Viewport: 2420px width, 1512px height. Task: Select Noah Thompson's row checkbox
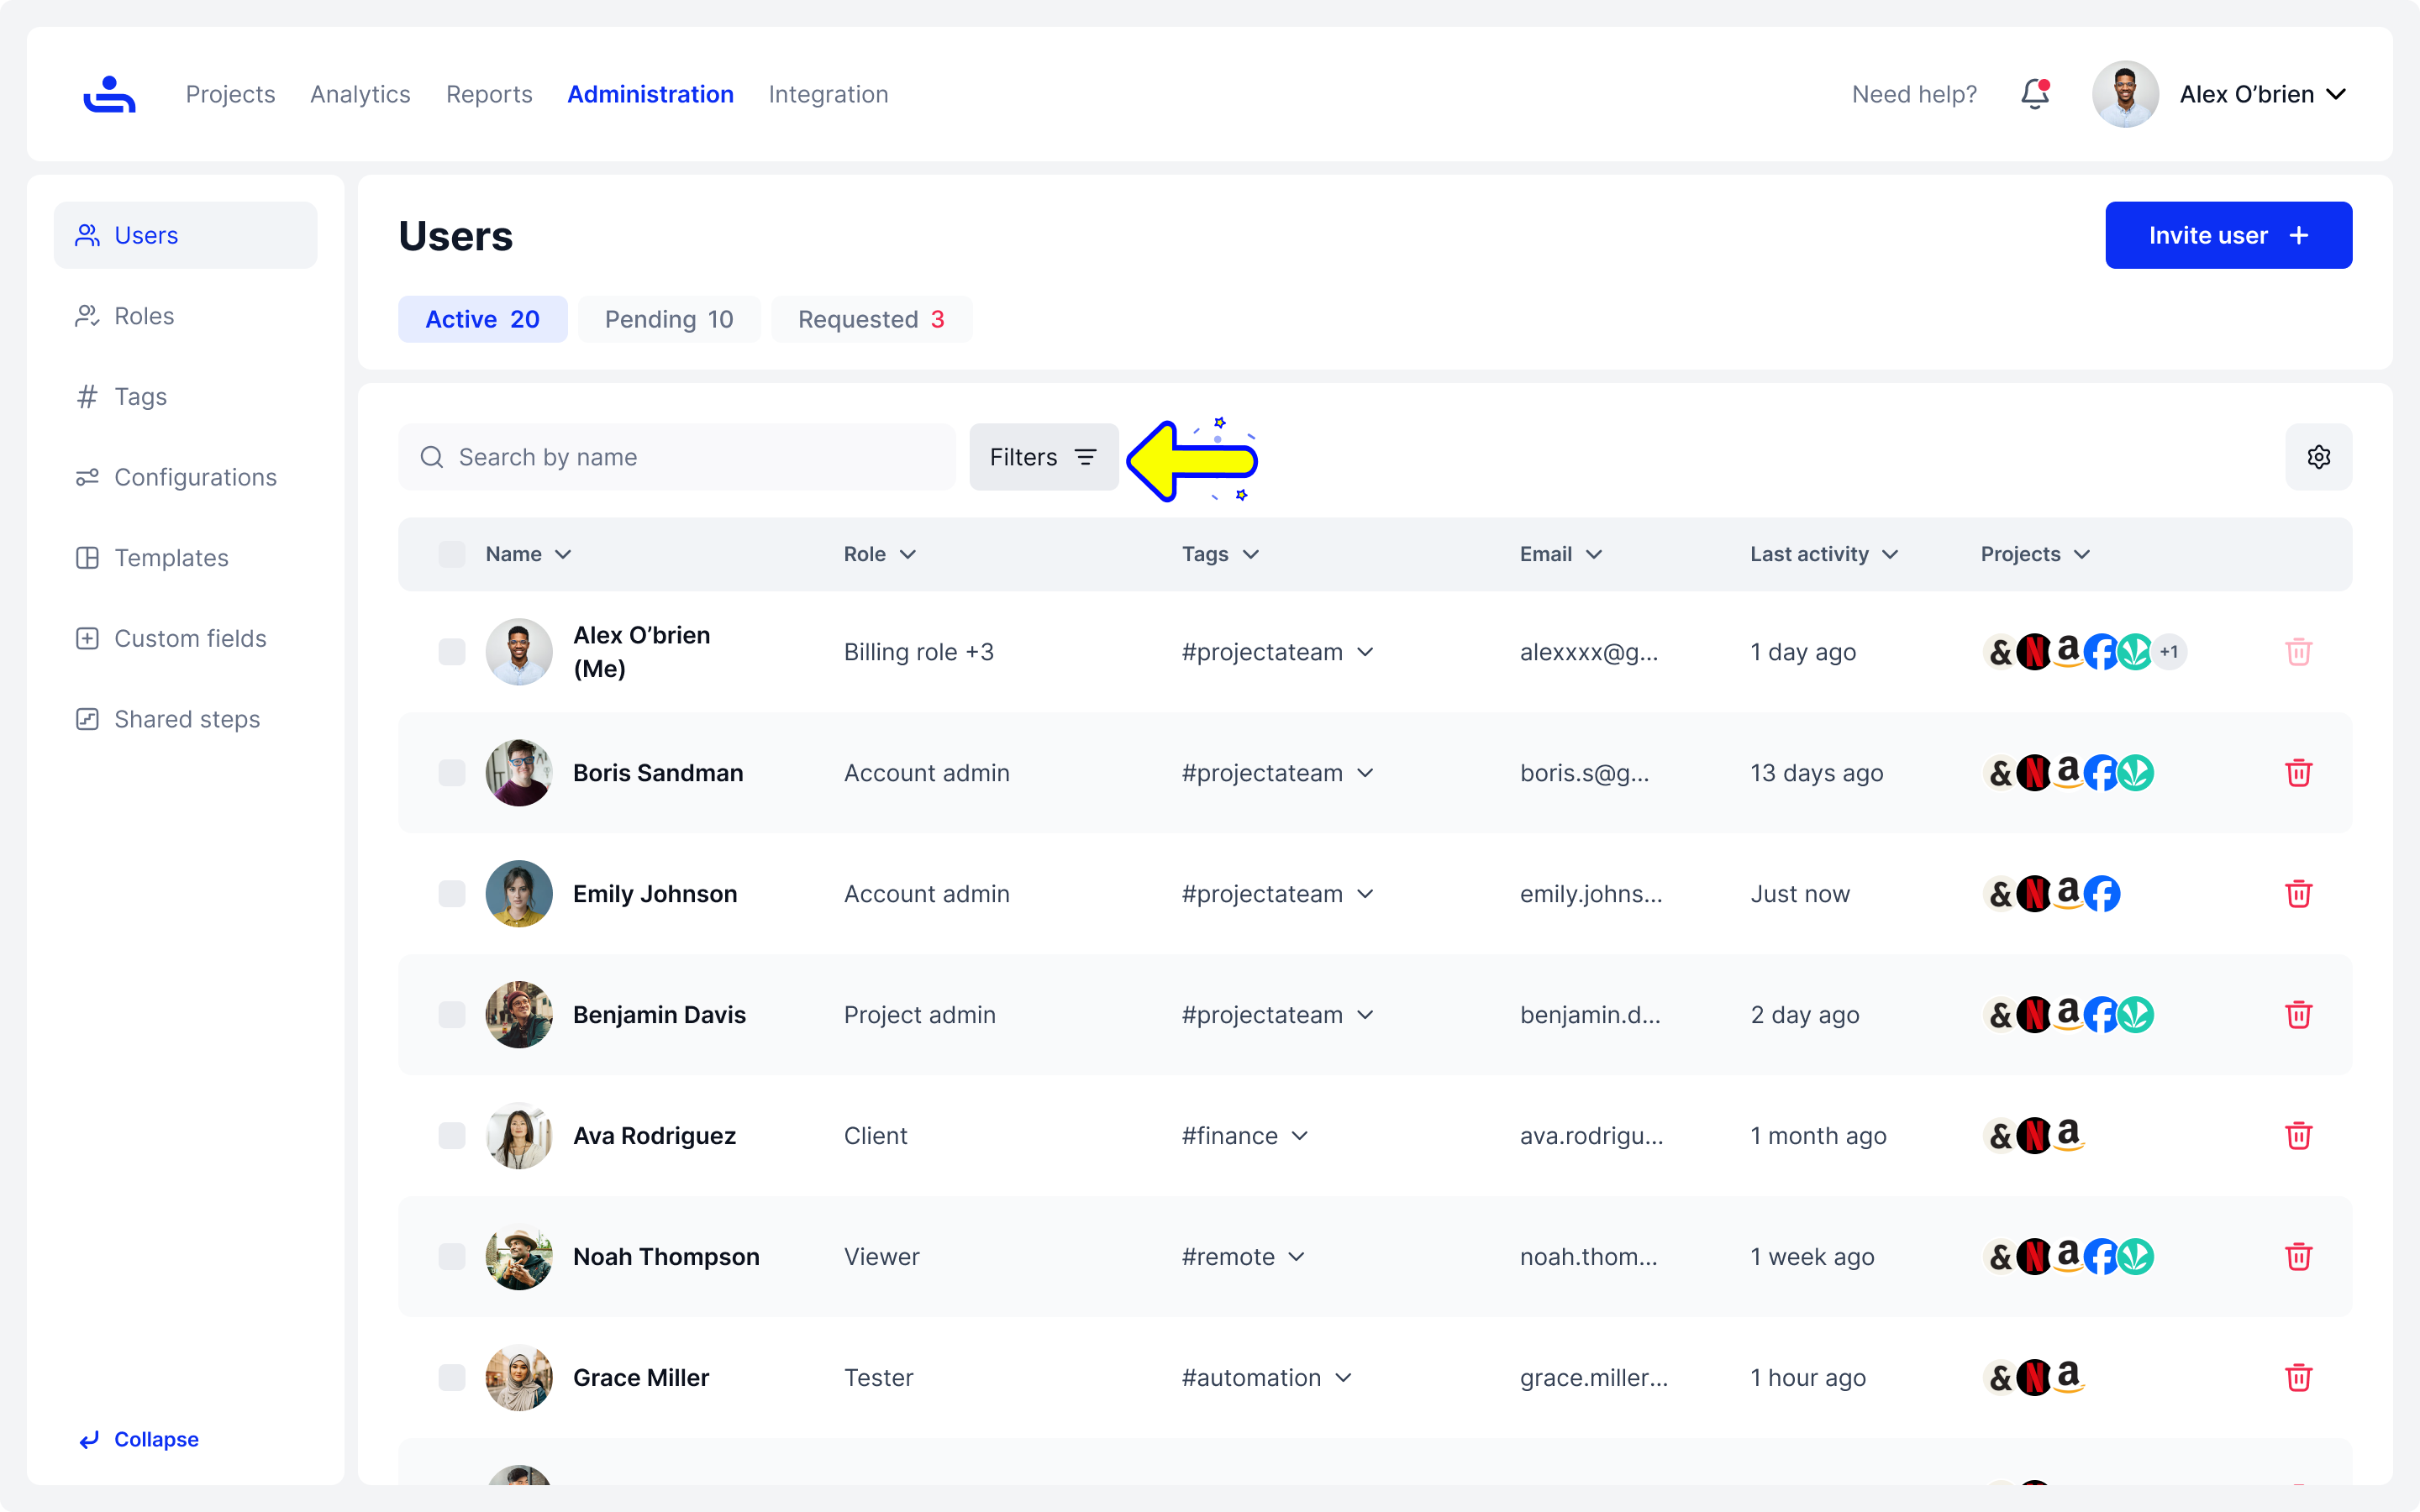tap(452, 1257)
